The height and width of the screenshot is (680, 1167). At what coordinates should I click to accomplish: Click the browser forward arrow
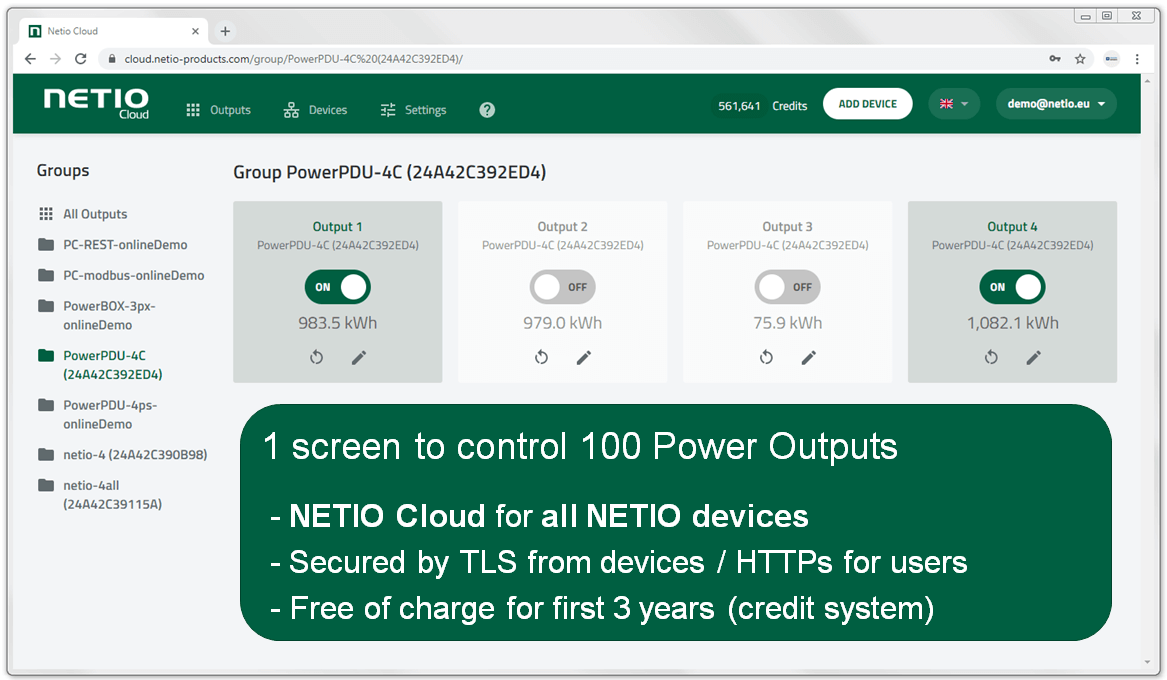point(55,59)
